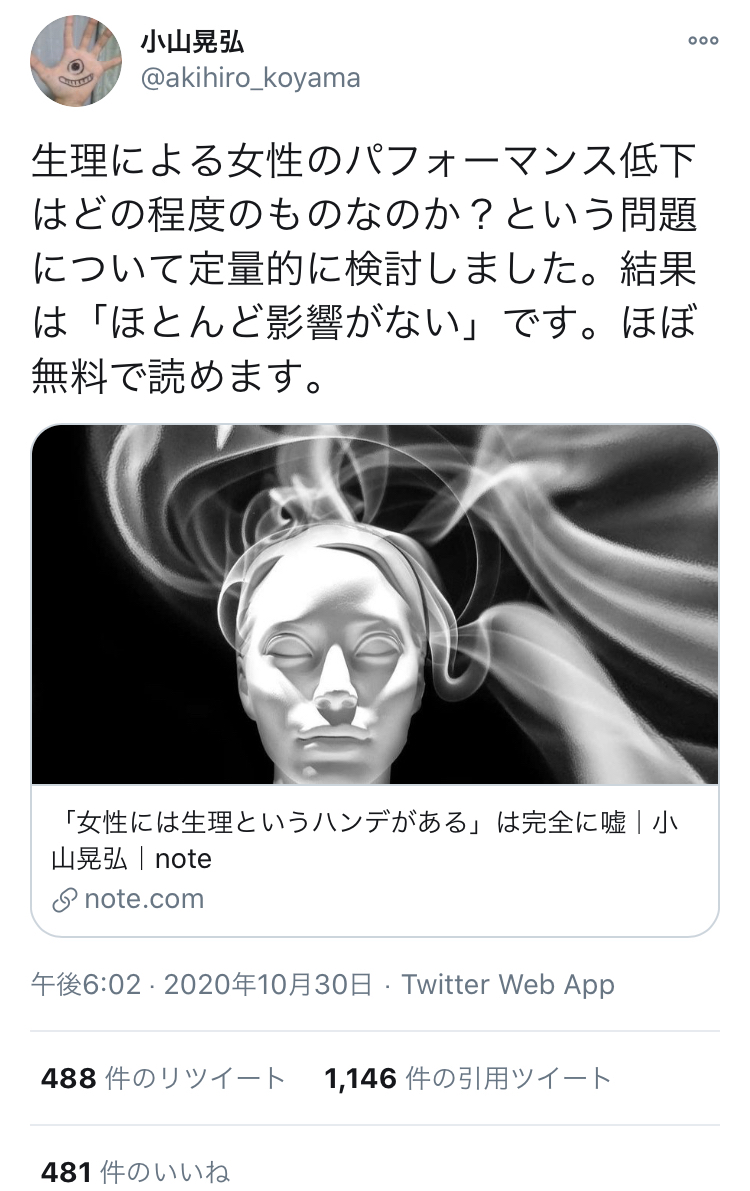The width and height of the screenshot is (750, 1191).
Task: Open the date 2020年10月30日
Action: [x=268, y=984]
